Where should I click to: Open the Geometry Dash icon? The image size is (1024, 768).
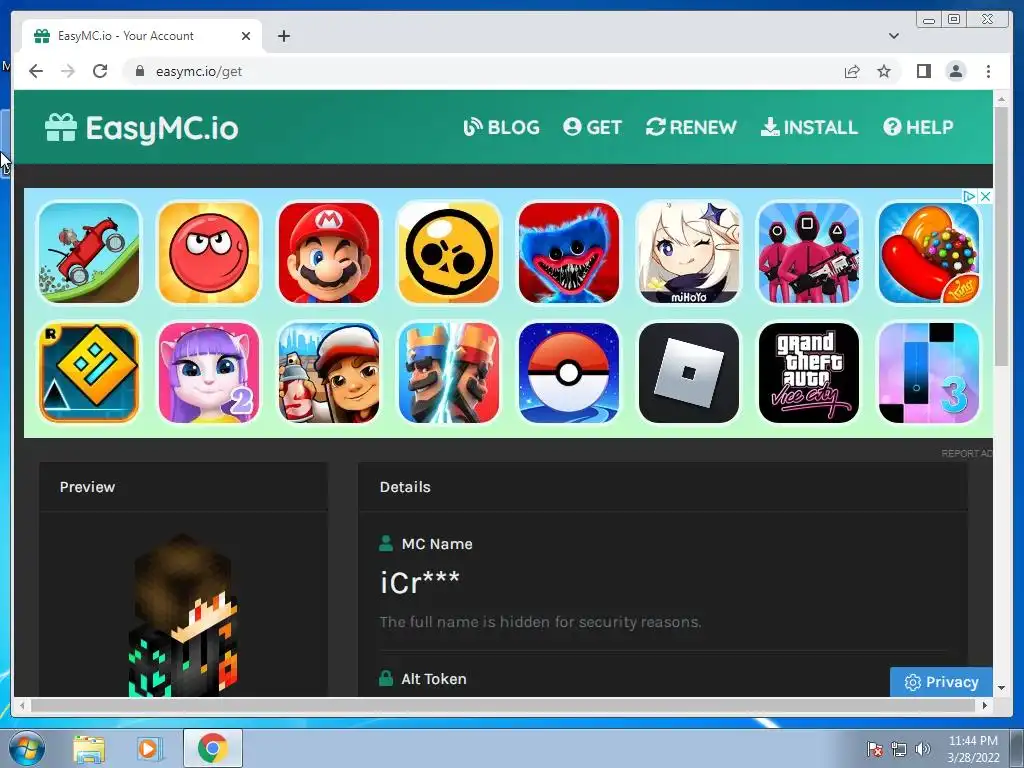tap(89, 373)
